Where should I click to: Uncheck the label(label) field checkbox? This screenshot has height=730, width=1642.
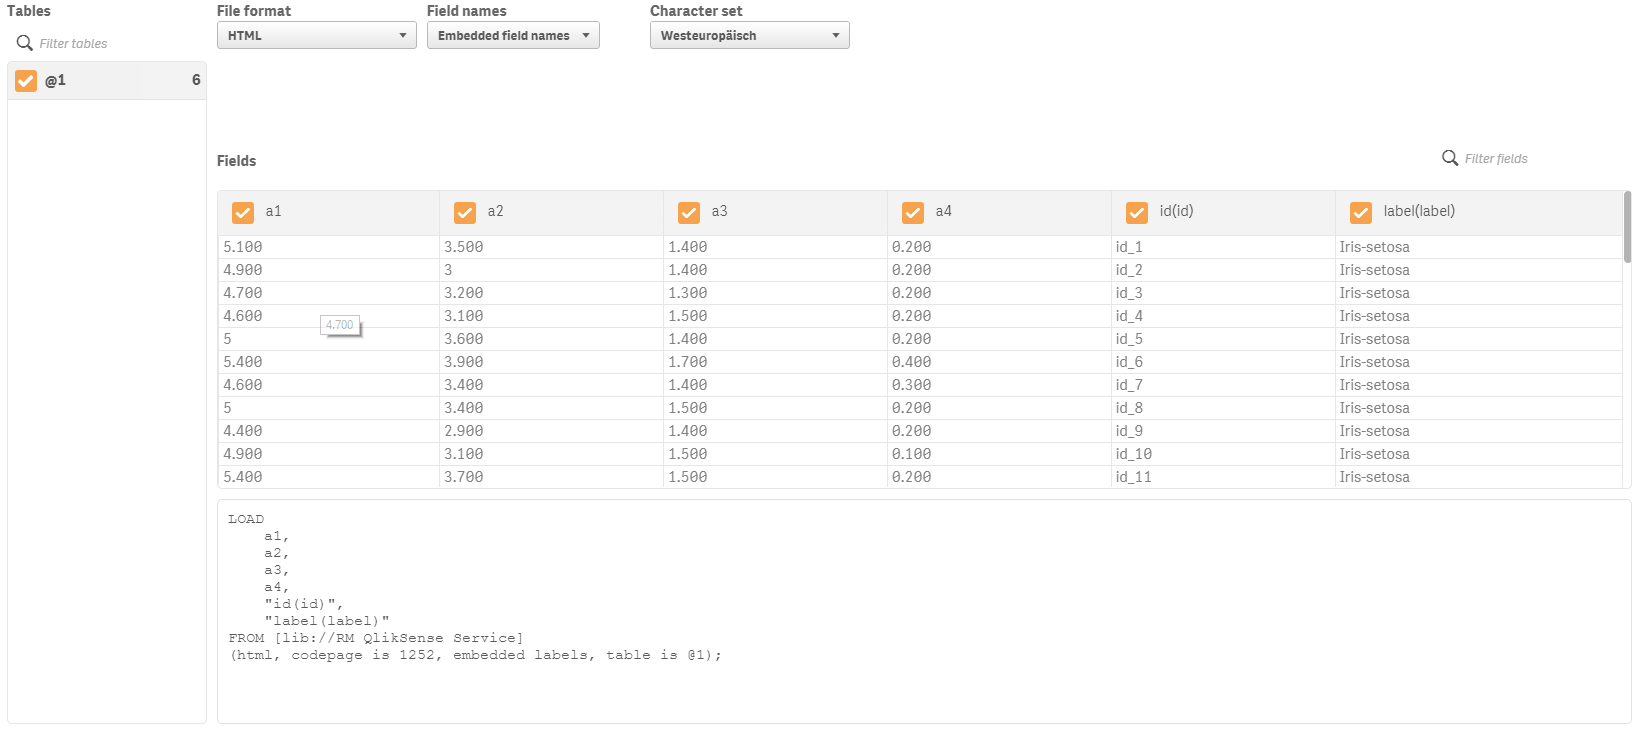click(1360, 212)
